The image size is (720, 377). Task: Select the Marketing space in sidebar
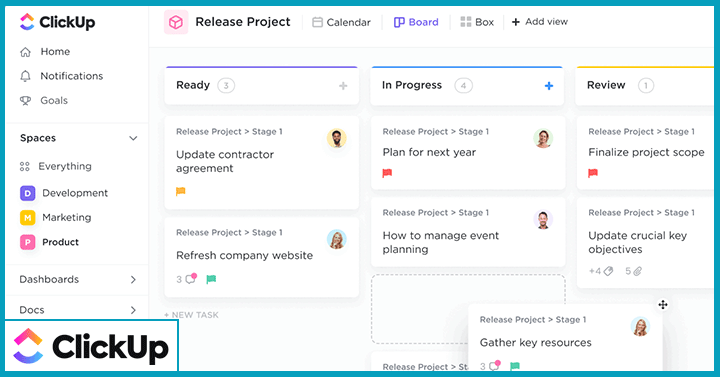56,217
